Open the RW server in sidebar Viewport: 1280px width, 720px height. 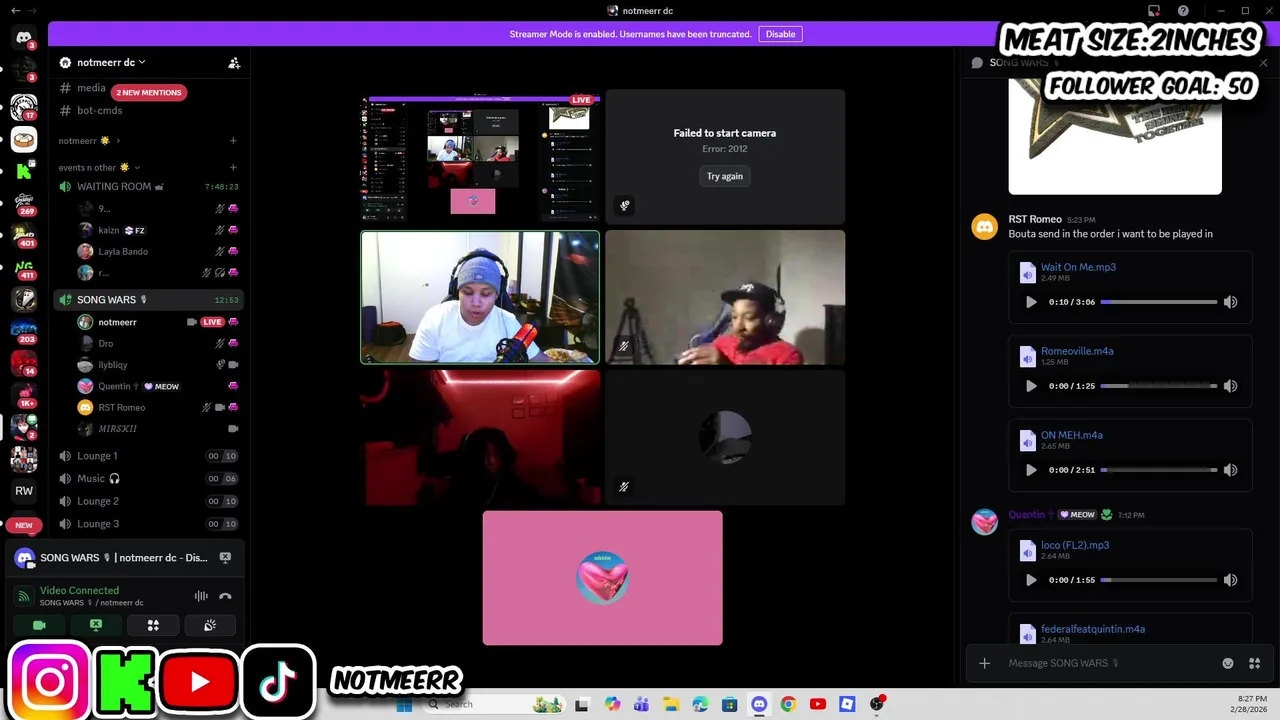point(24,491)
